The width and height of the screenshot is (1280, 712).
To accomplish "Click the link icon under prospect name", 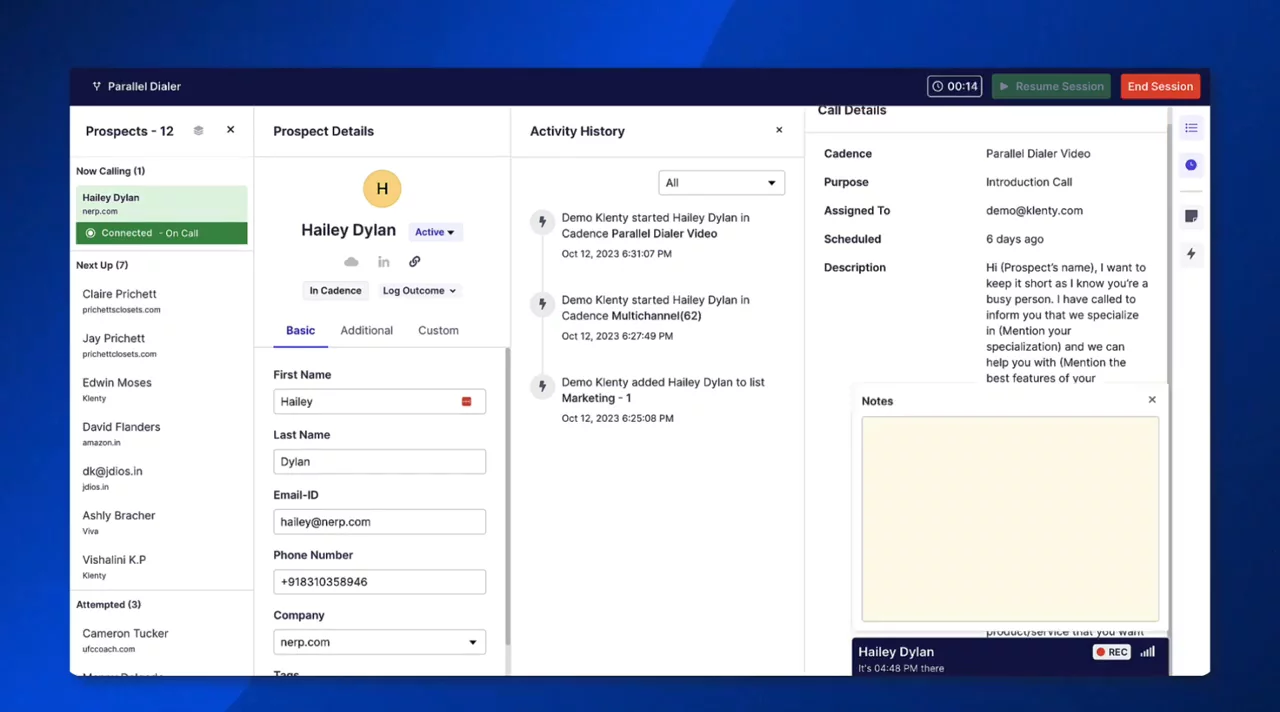I will pos(414,262).
